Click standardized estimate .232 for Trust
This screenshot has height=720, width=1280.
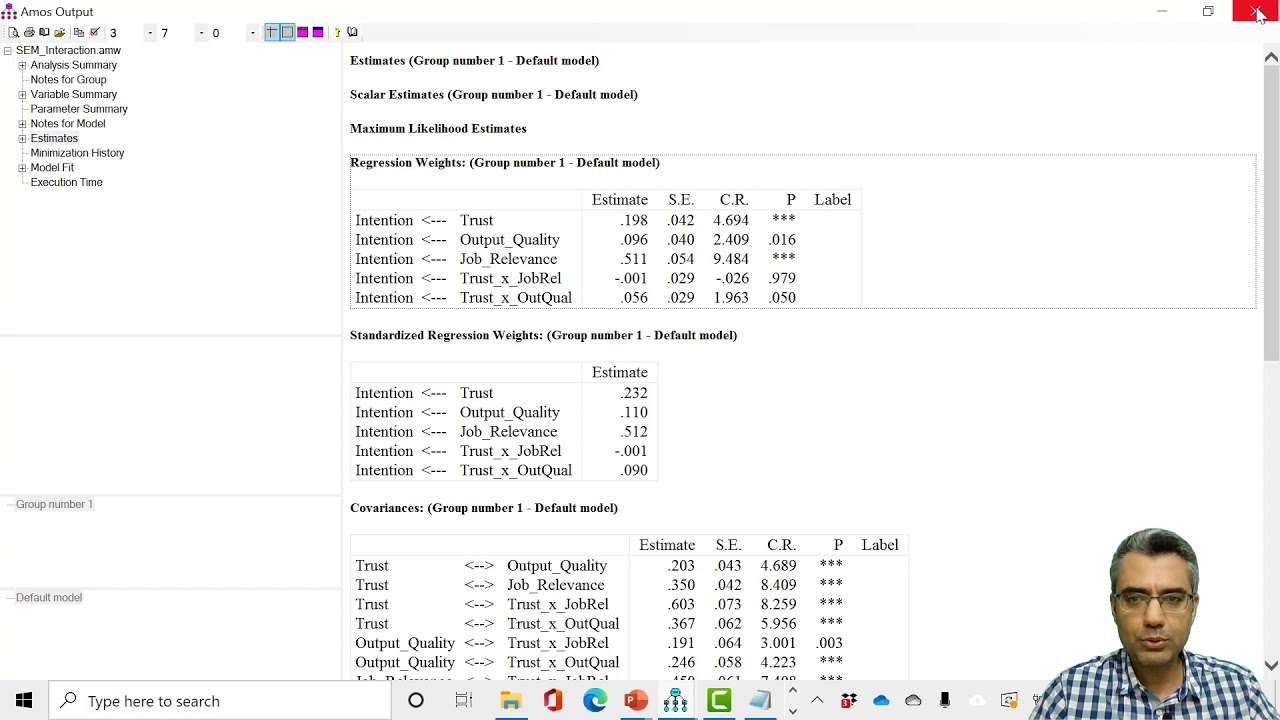pyautogui.click(x=634, y=393)
